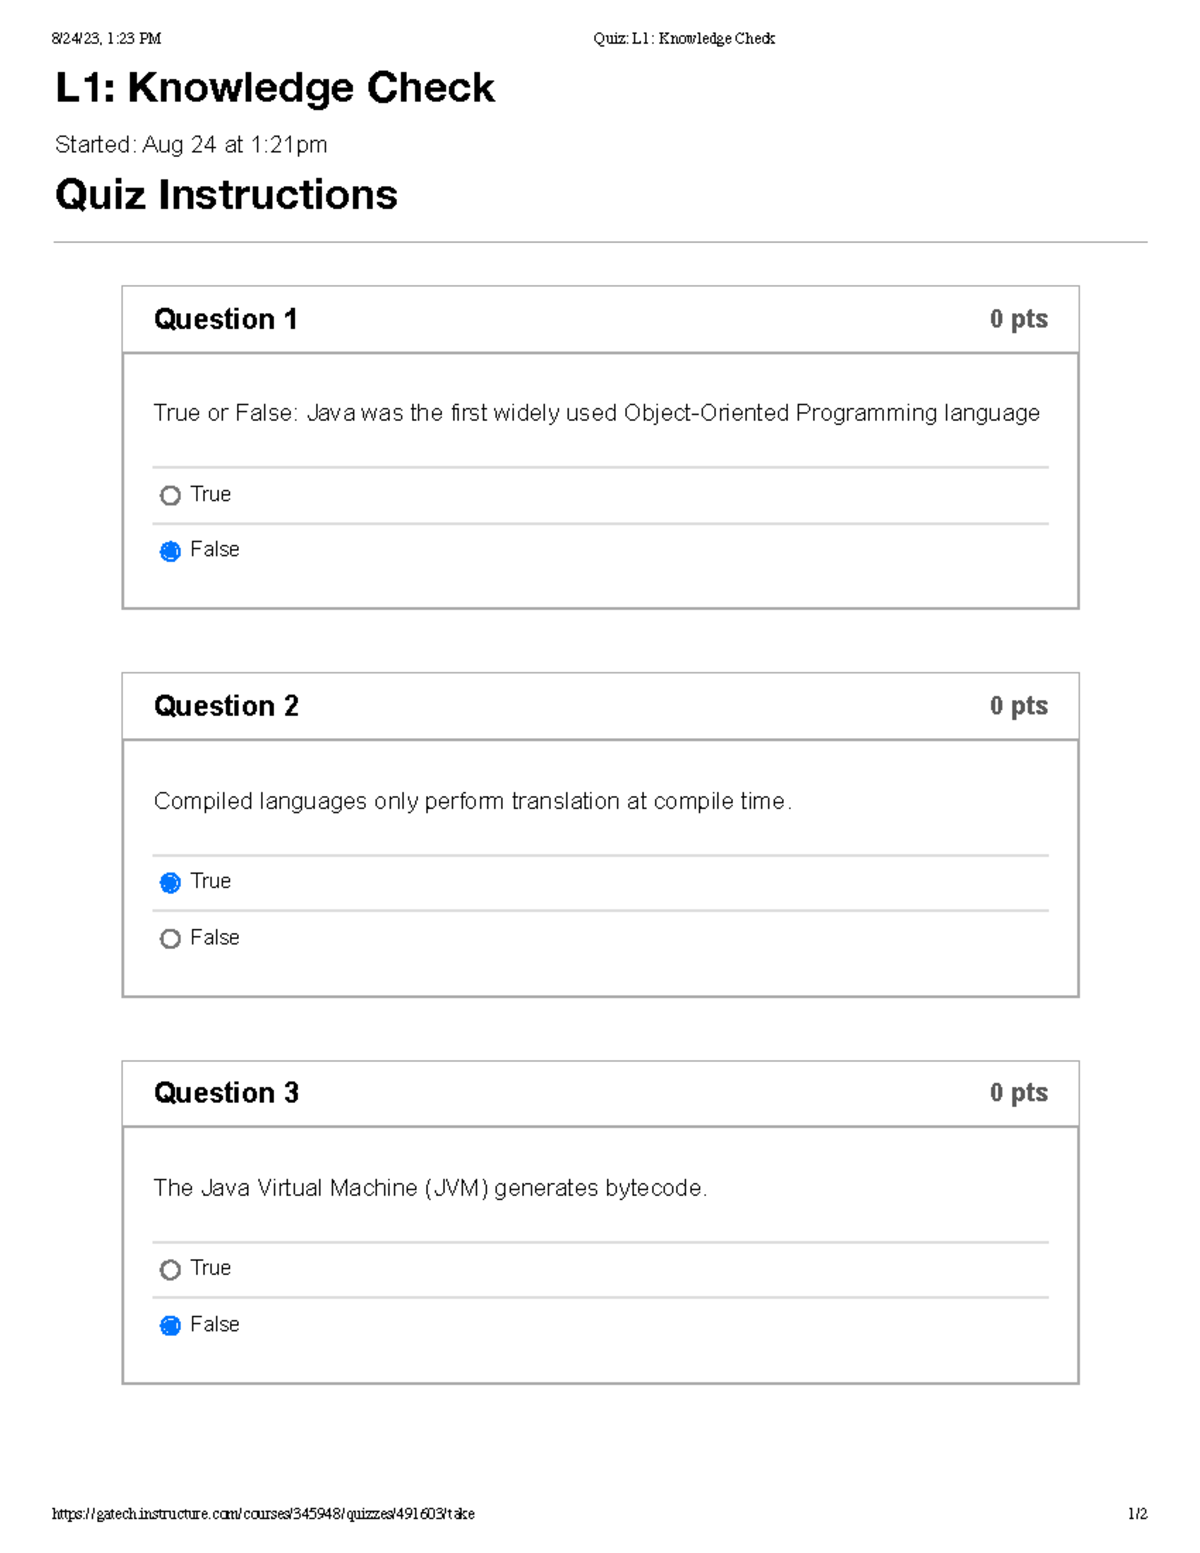Click the Question 2 header
This screenshot has width=1200, height=1553.
click(226, 705)
